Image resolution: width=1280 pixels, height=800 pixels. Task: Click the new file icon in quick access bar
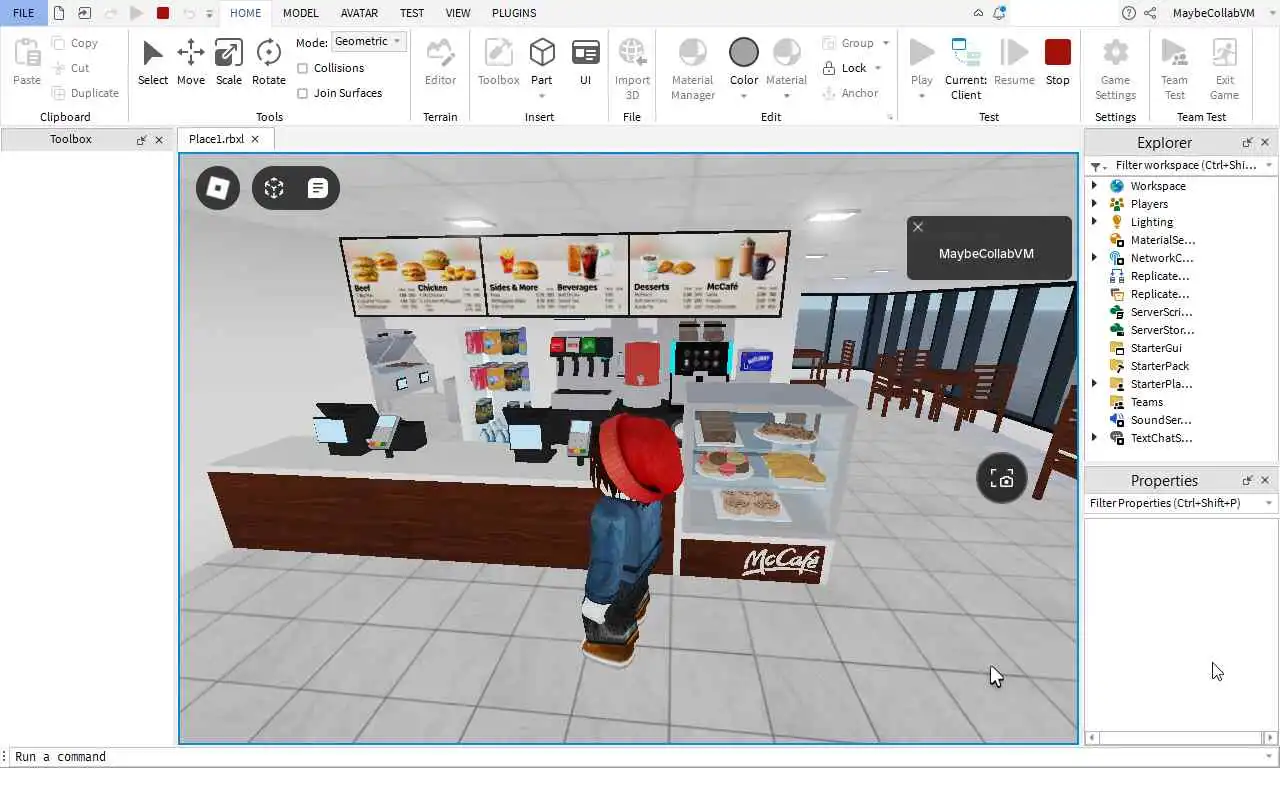(59, 13)
